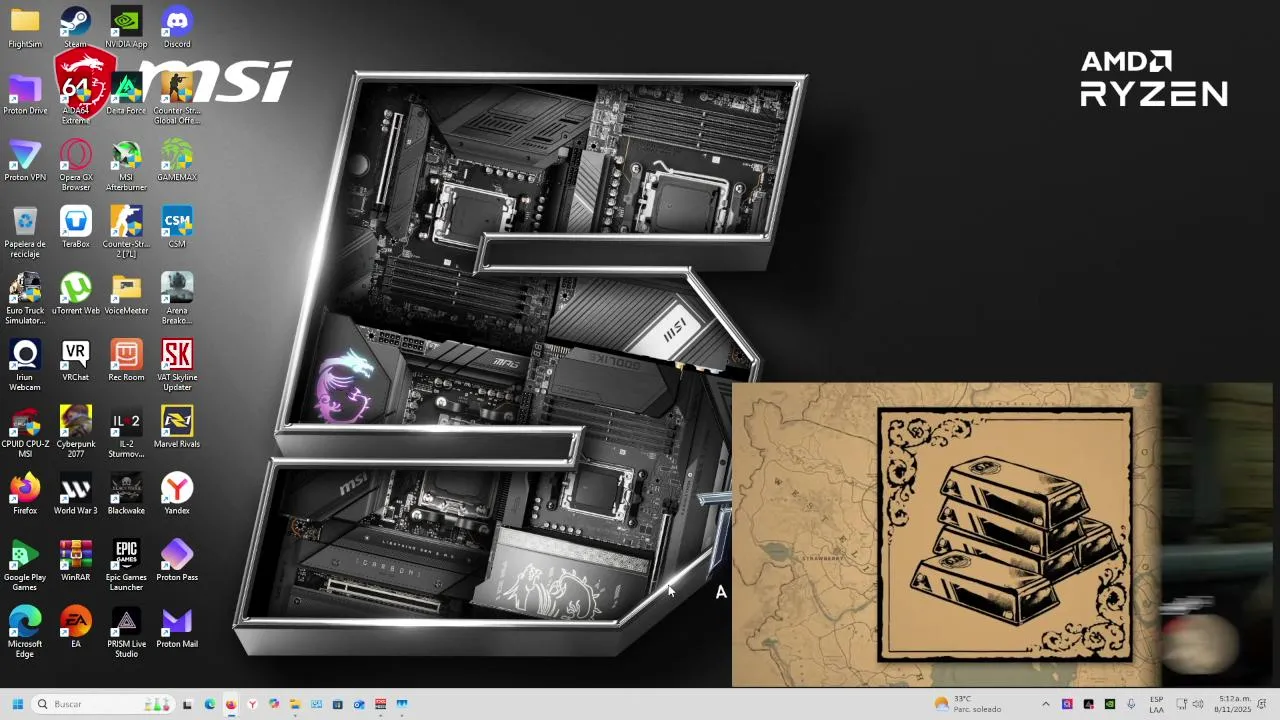This screenshot has width=1280, height=720.
Task: Open File Explorer from the taskbar
Action: point(295,704)
